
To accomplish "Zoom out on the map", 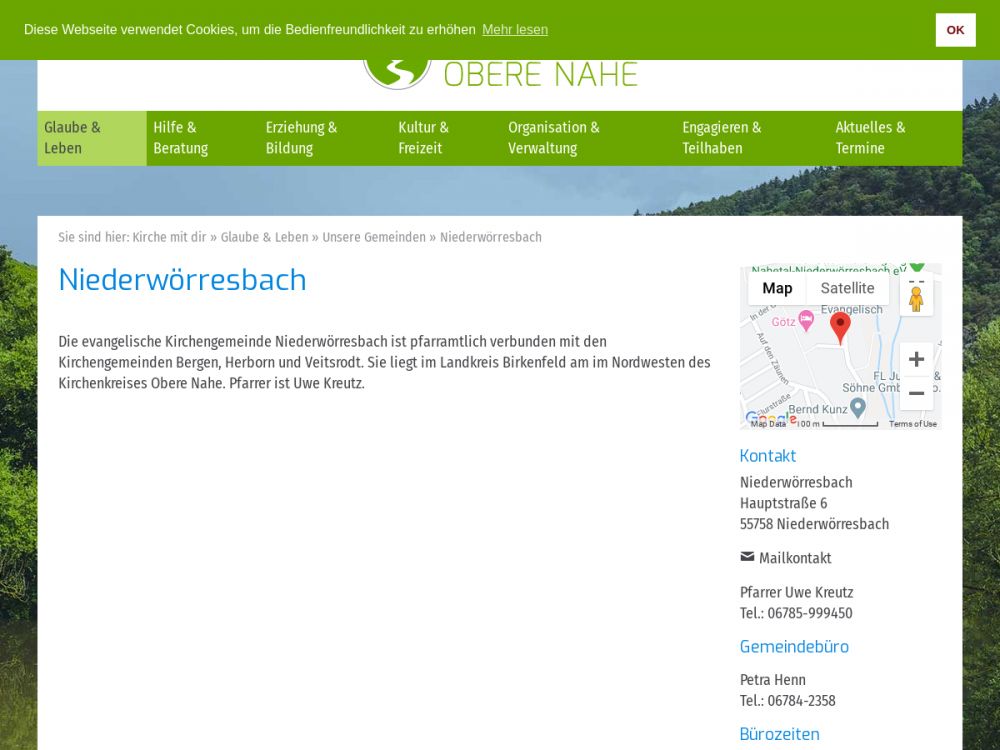I will pos(916,393).
